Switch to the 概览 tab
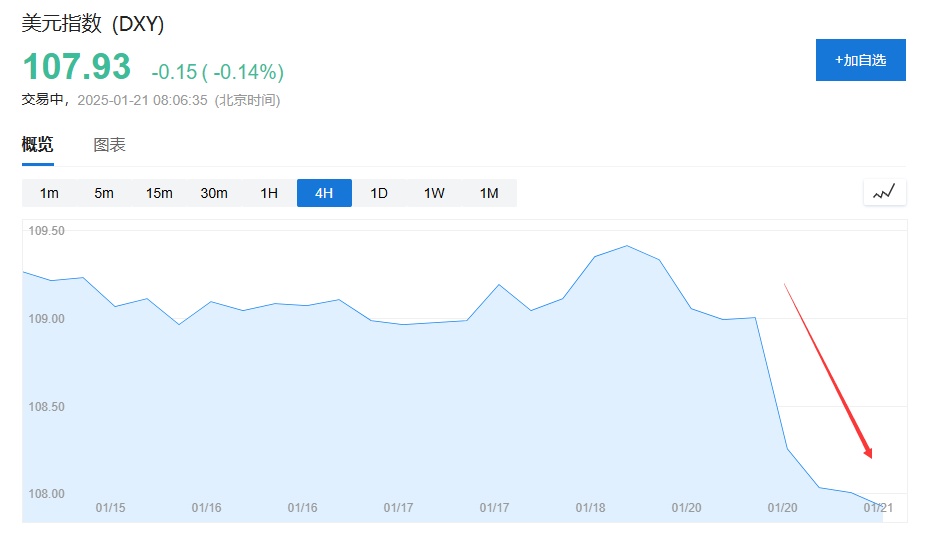Image resolution: width=934 pixels, height=533 pixels. (x=38, y=145)
